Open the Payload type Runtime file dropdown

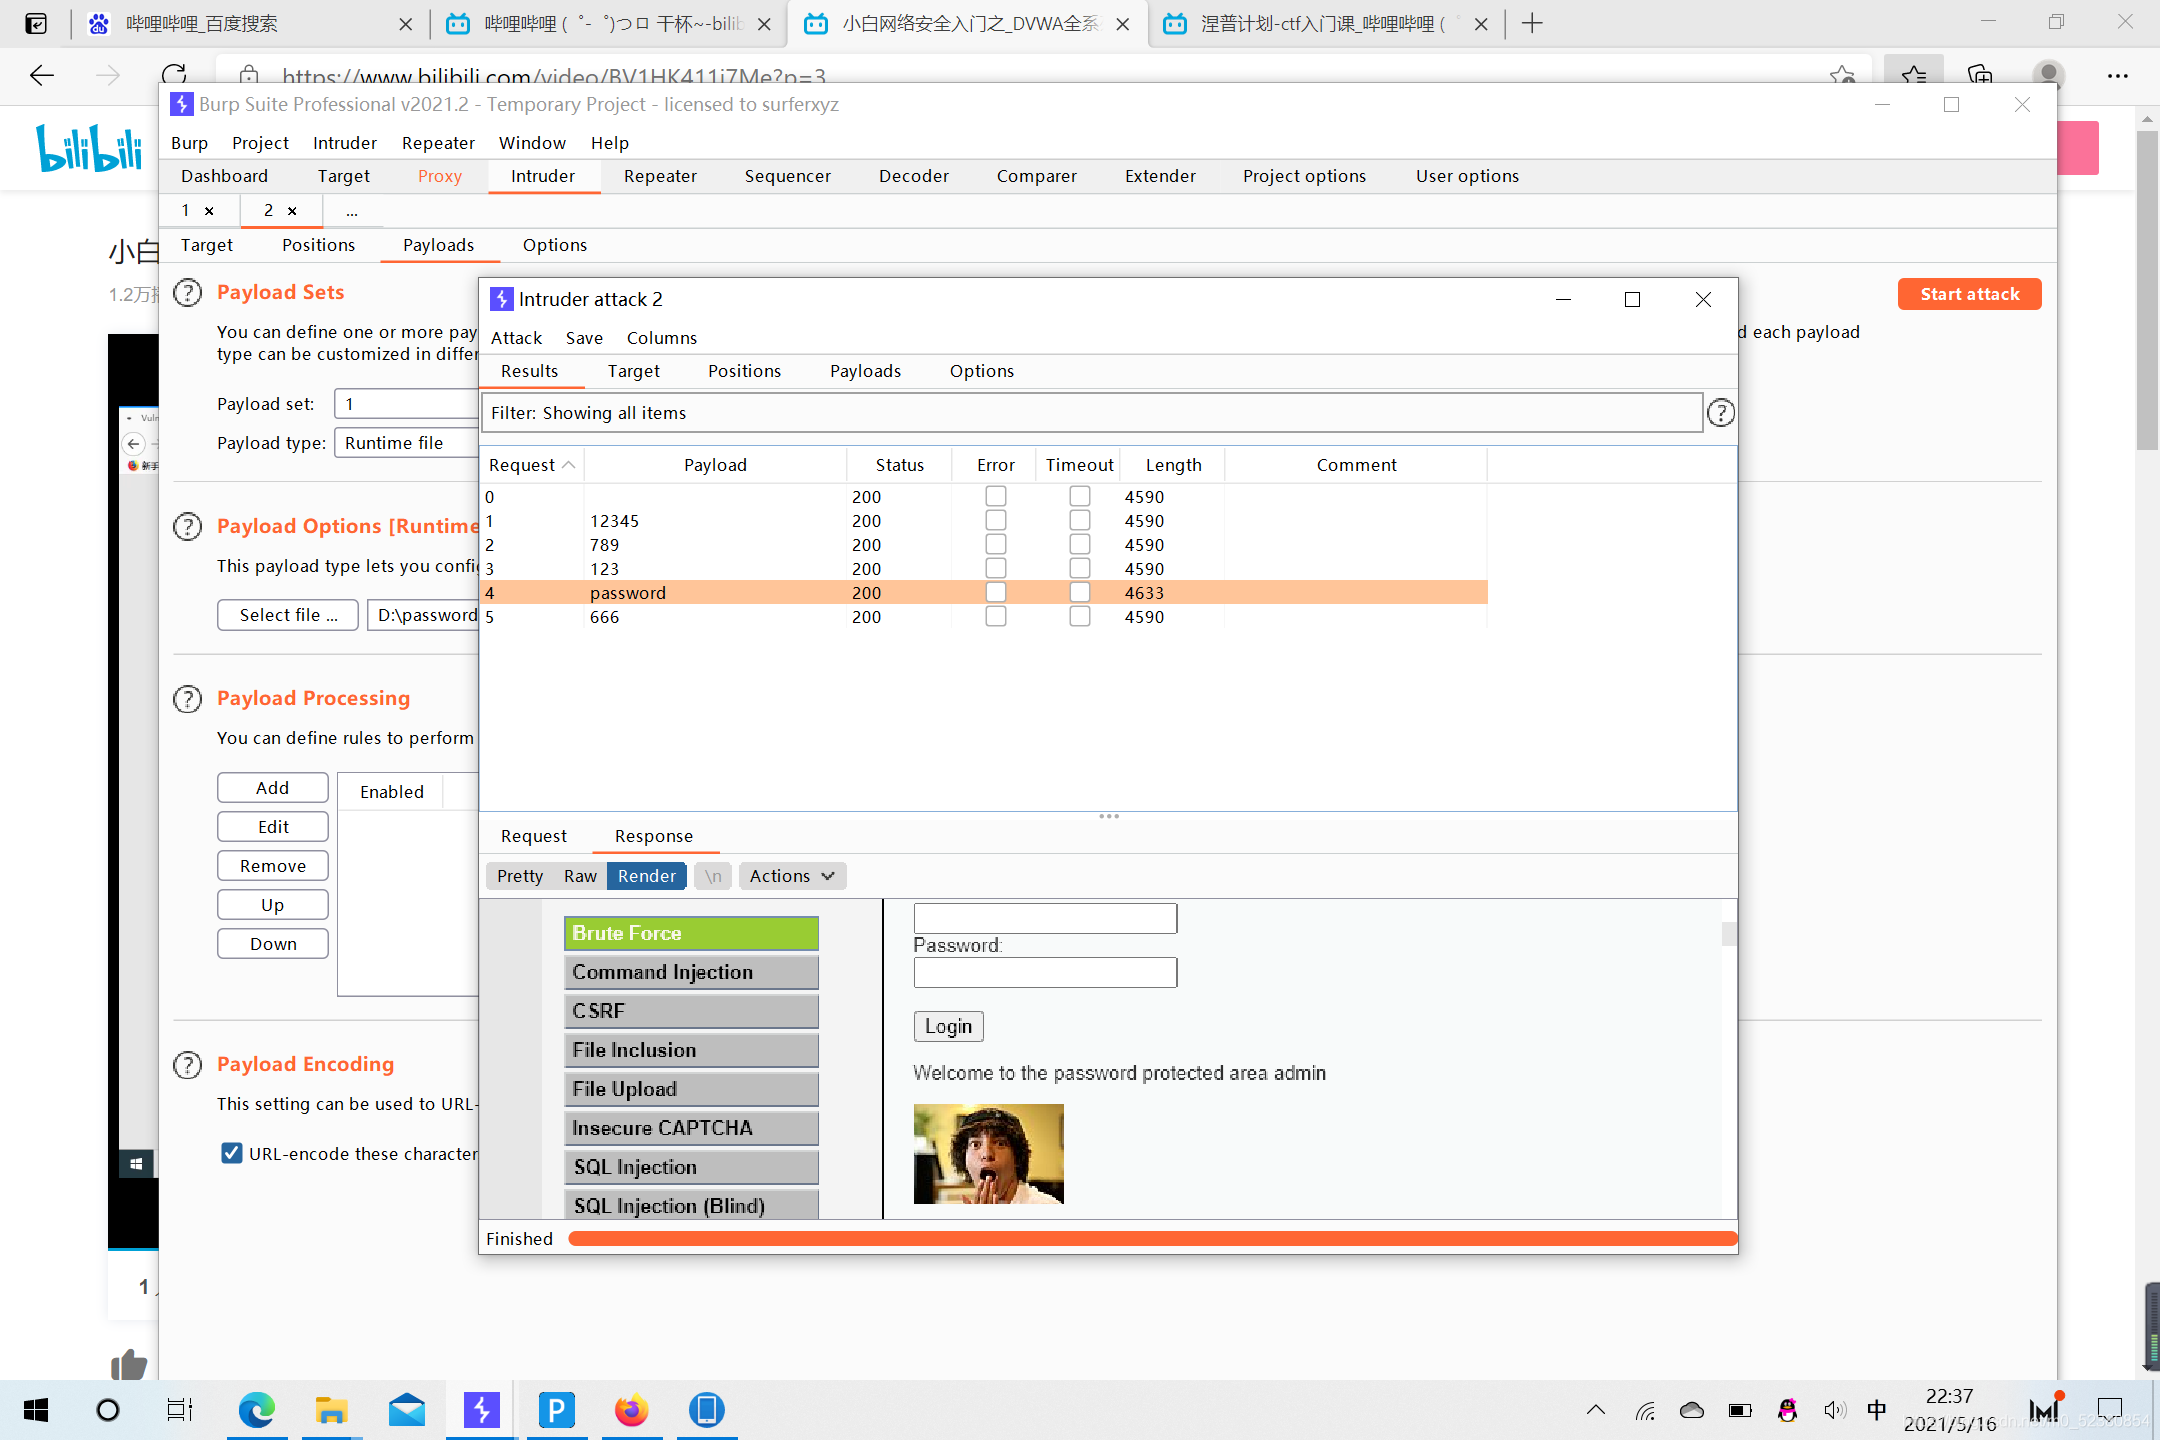pyautogui.click(x=408, y=443)
